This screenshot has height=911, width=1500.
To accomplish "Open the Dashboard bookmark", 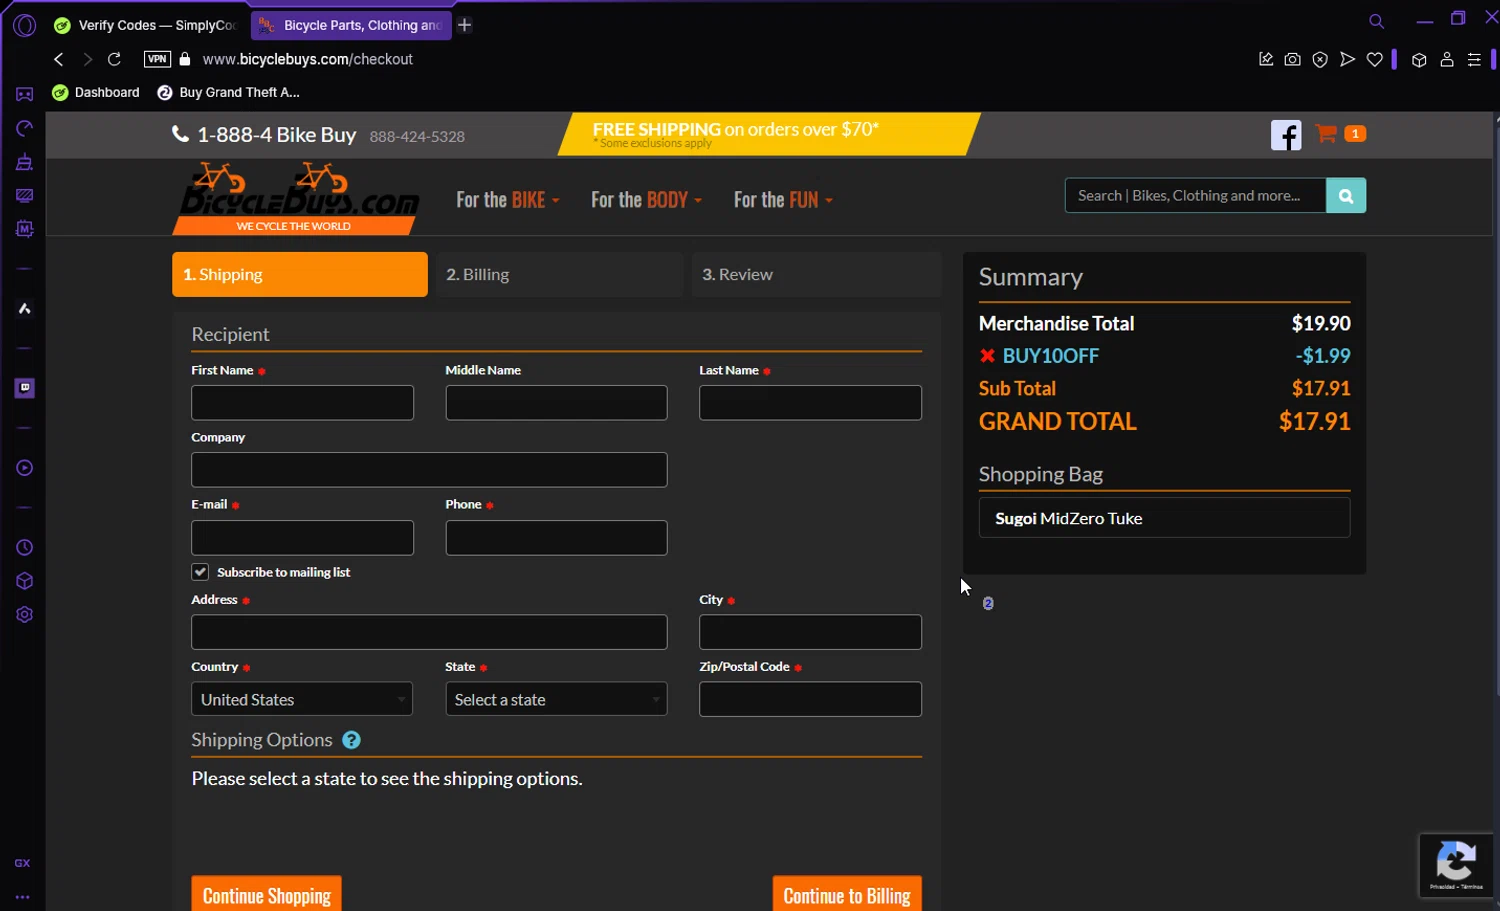I will pyautogui.click(x=96, y=92).
